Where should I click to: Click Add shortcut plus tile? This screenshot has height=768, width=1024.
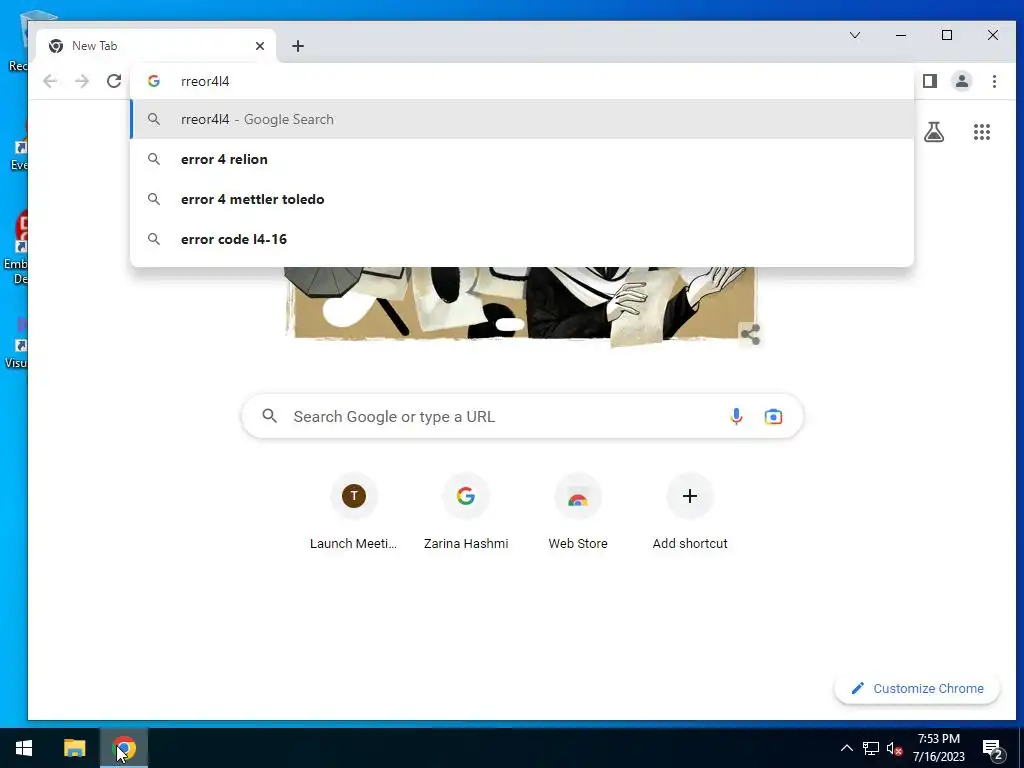pyautogui.click(x=690, y=512)
